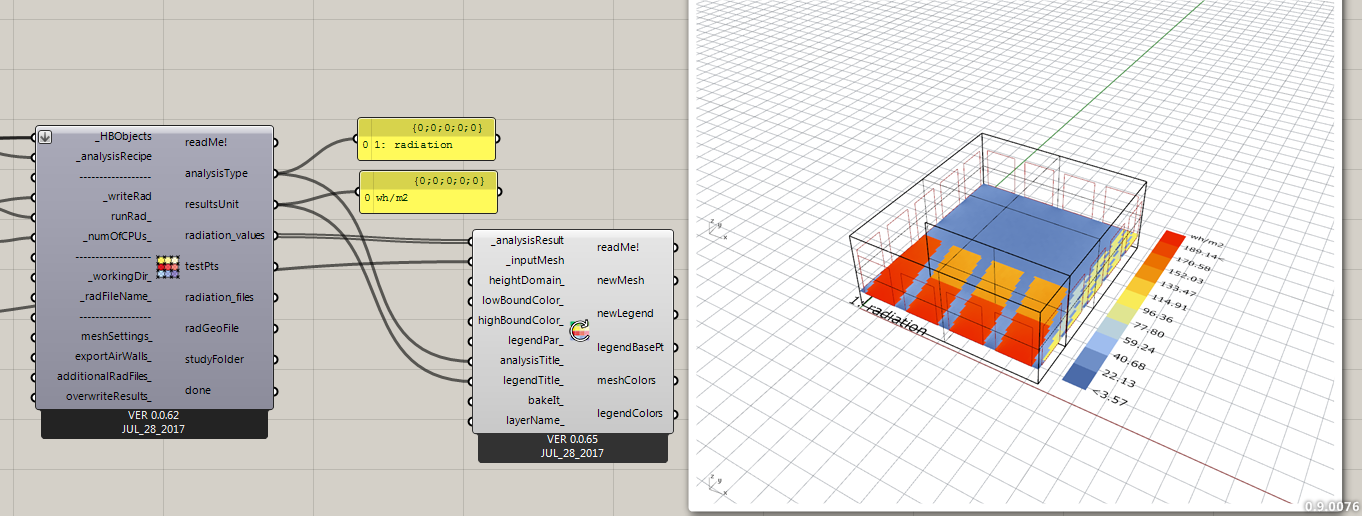Click the radiation_values output
Image resolution: width=1362 pixels, height=516 pixels.
pyautogui.click(x=224, y=235)
